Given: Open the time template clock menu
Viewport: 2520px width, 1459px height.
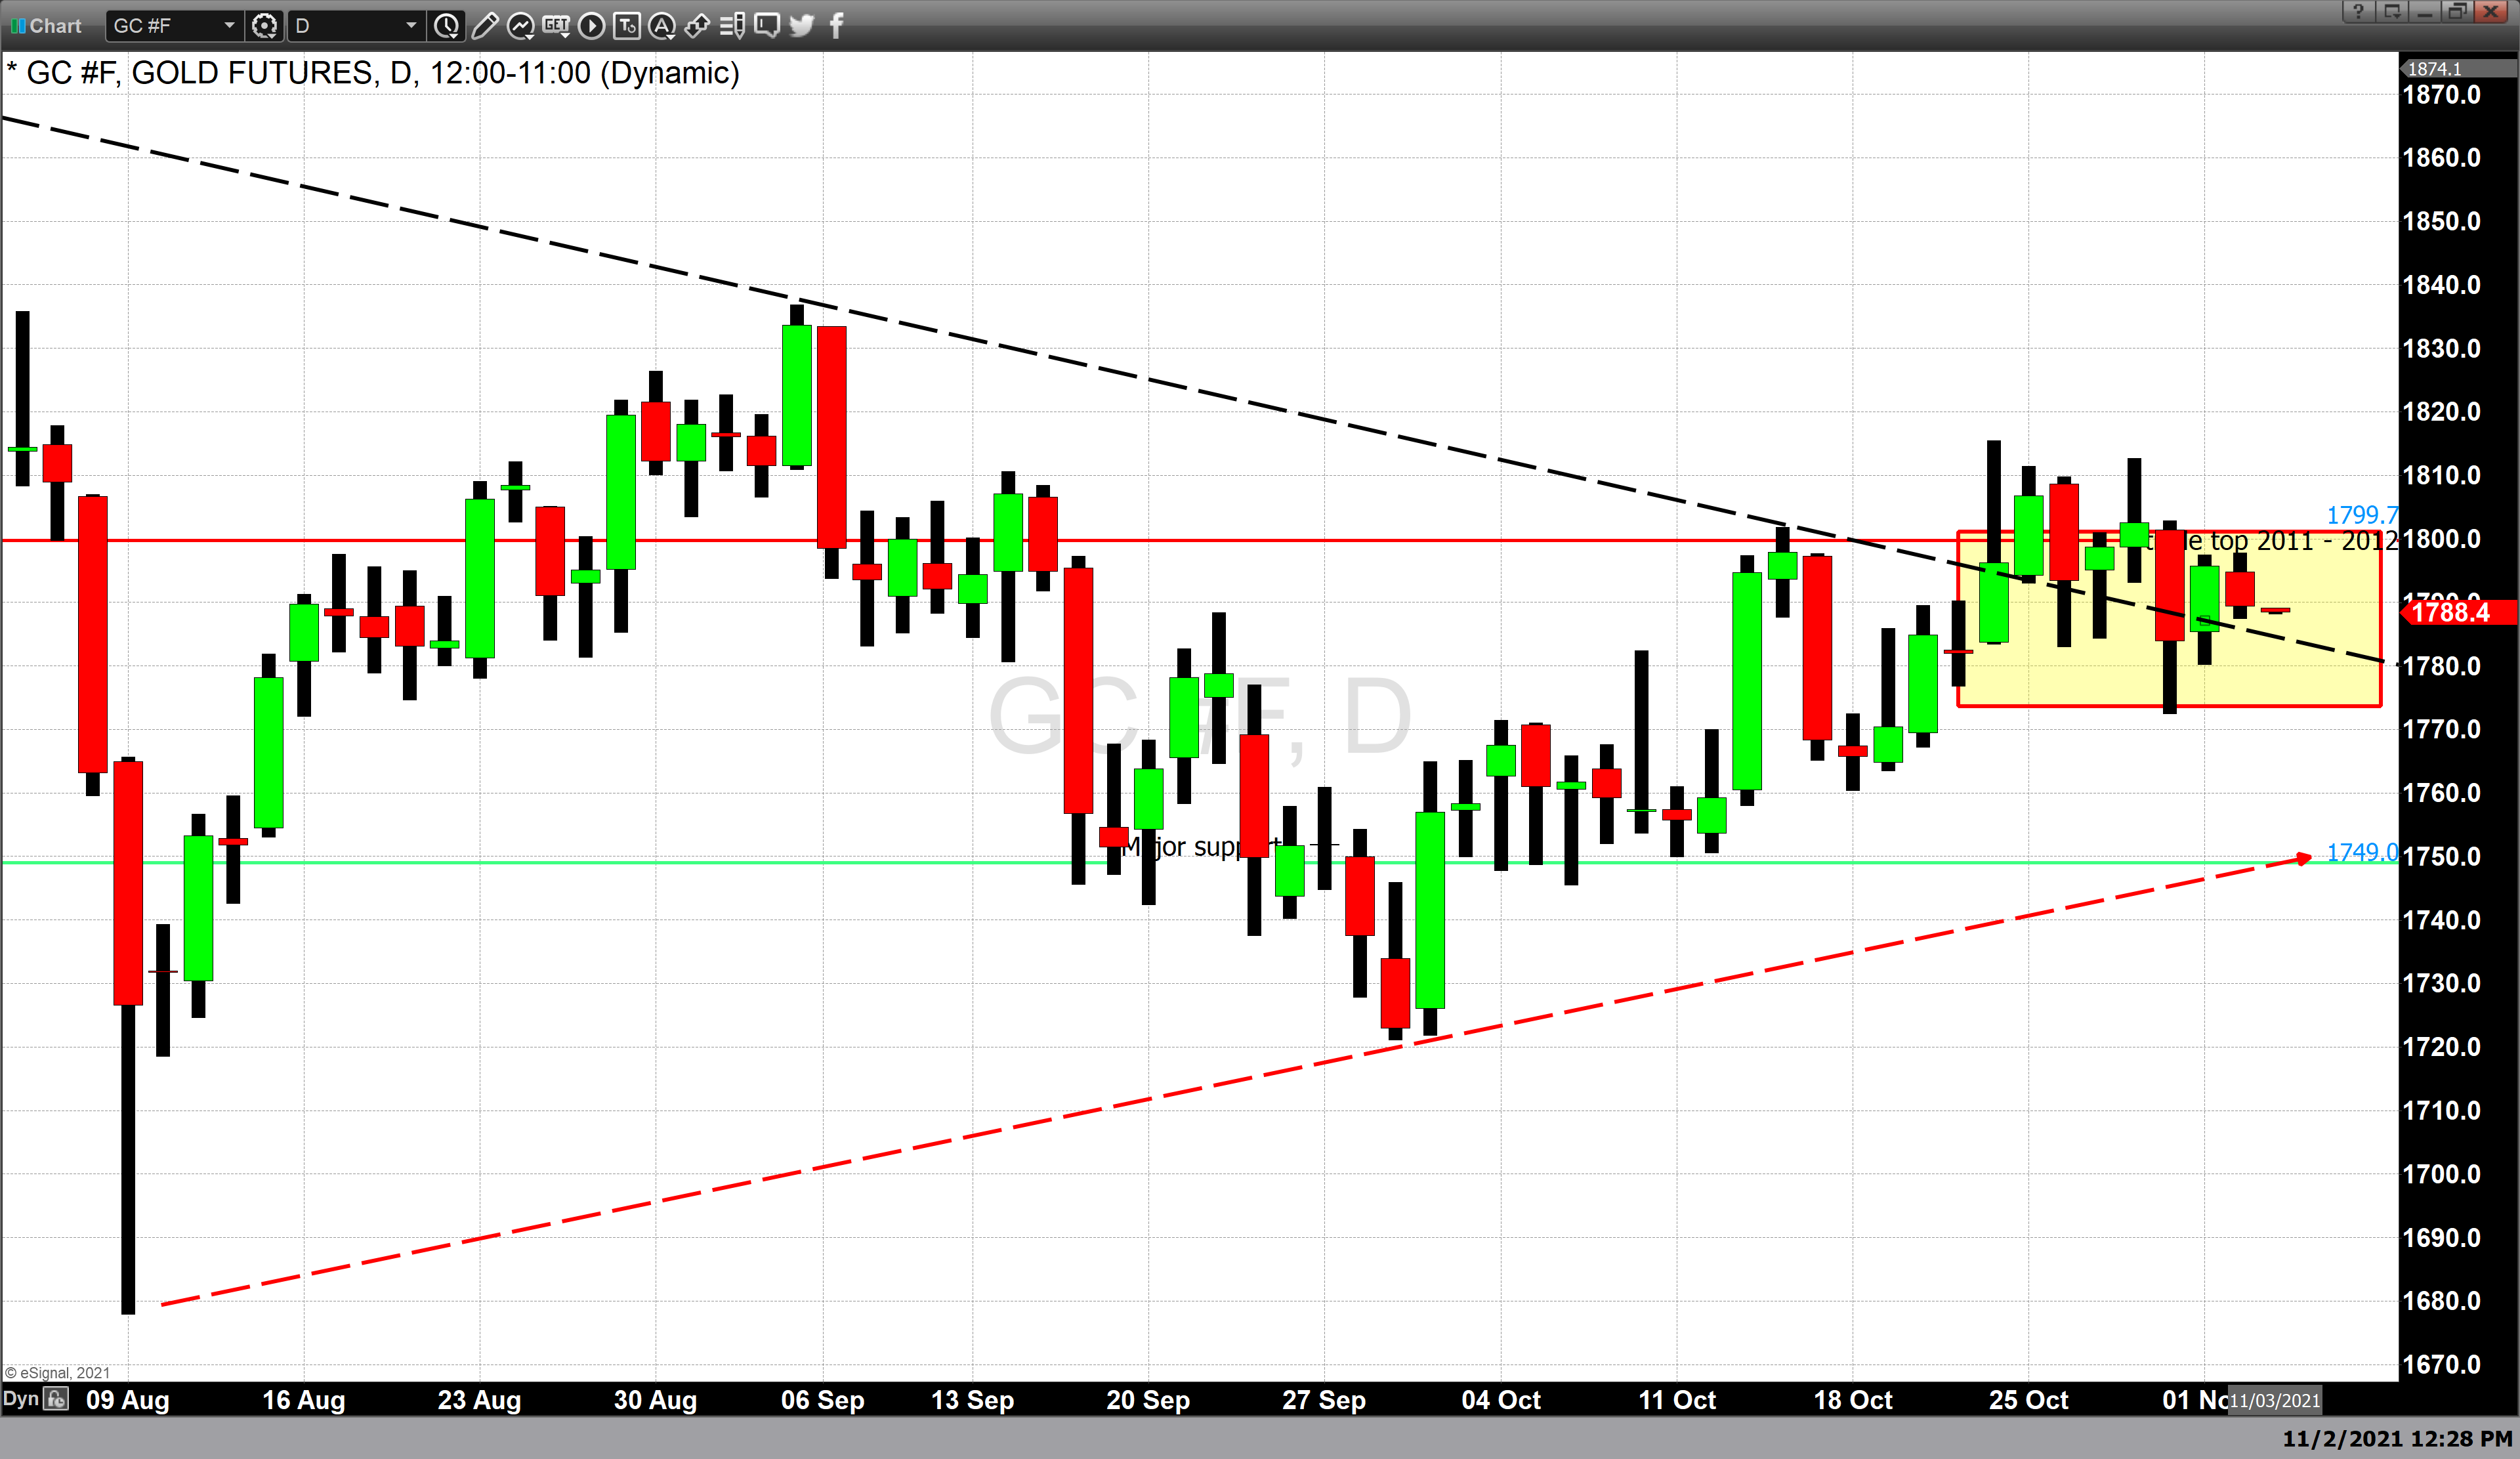Looking at the screenshot, I should 446,26.
